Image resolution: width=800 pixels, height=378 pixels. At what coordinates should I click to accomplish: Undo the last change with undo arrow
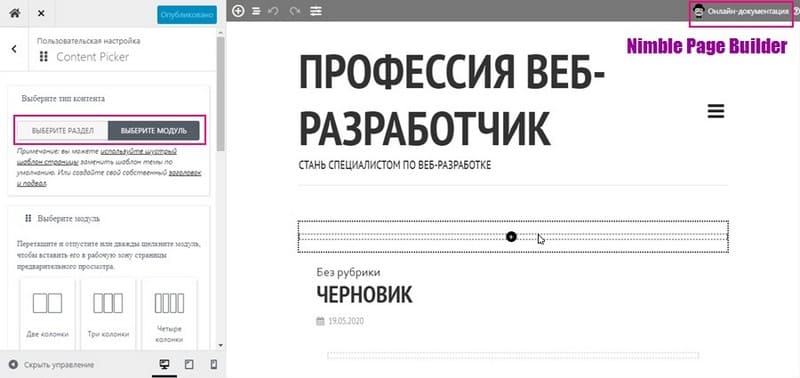[x=273, y=11]
